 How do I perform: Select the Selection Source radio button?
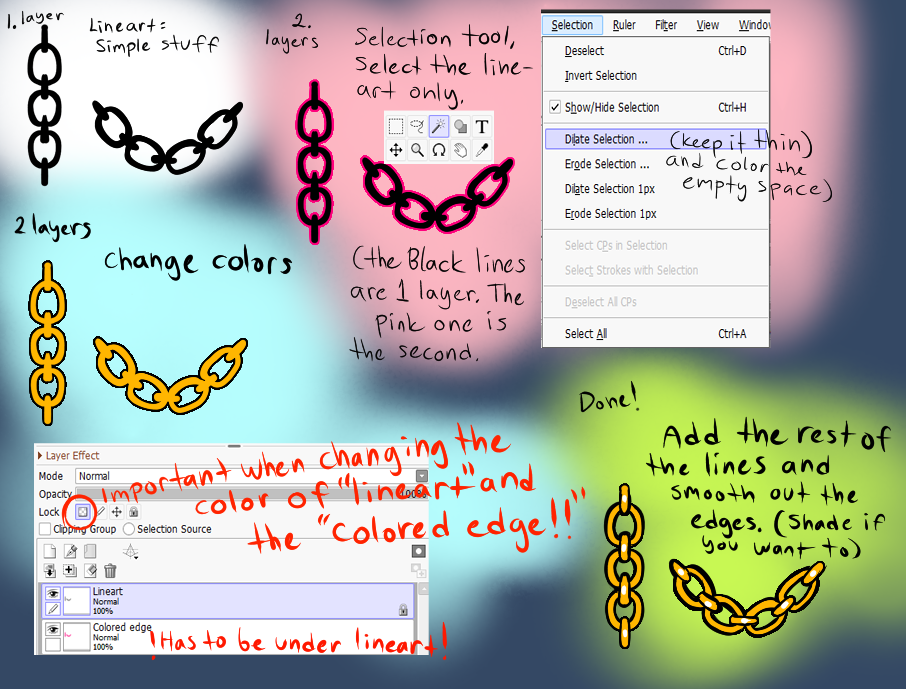pos(129,529)
